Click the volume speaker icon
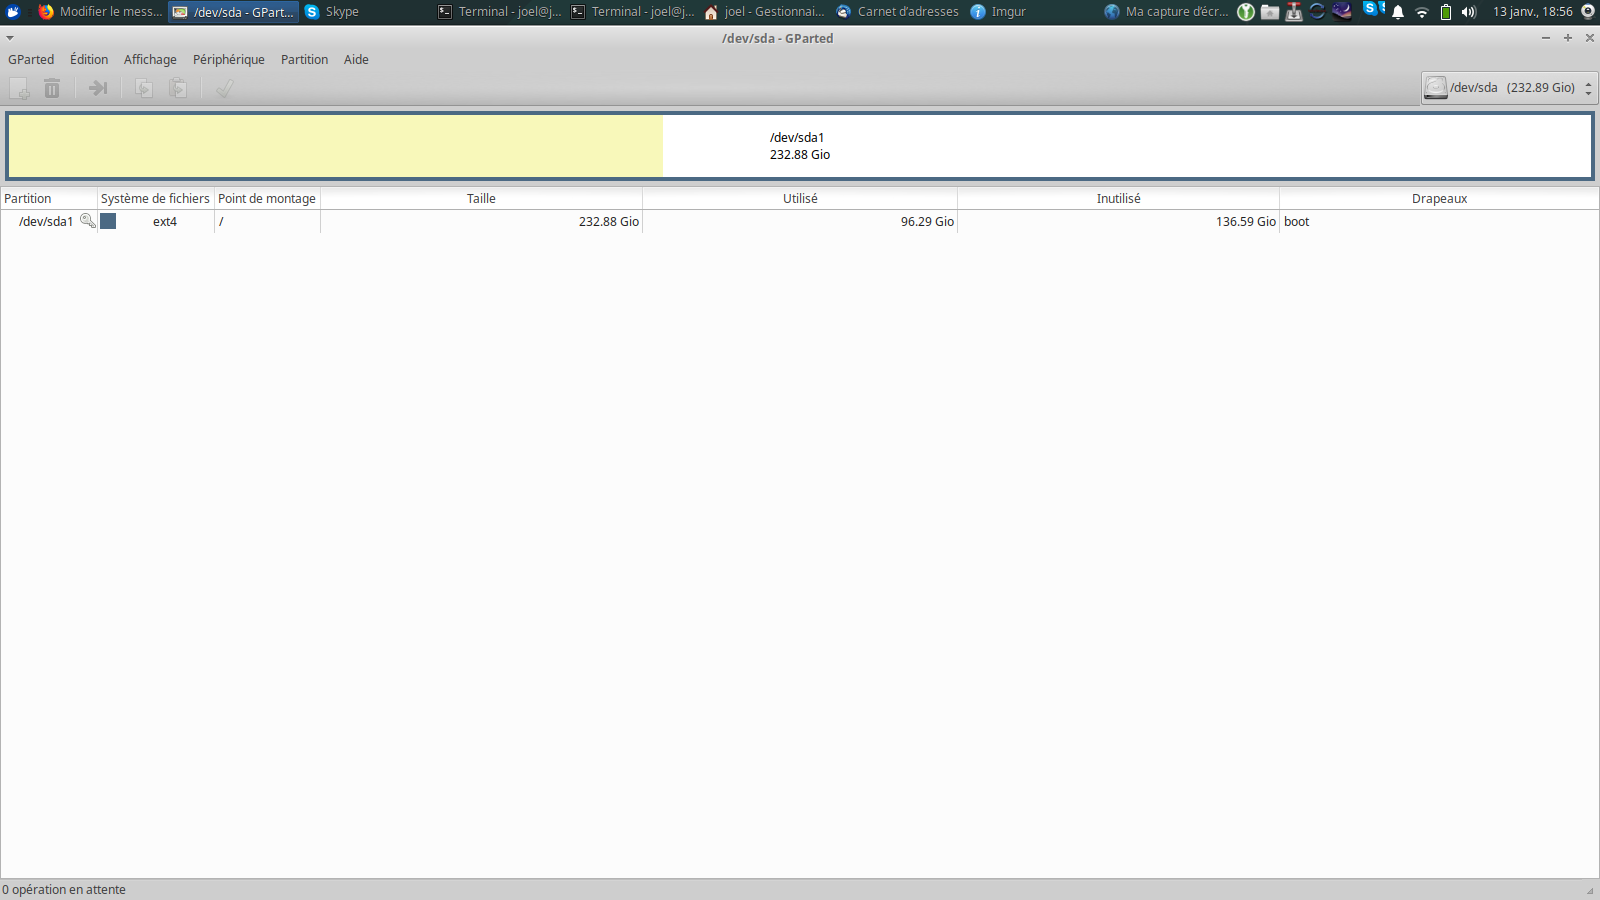This screenshot has width=1600, height=900. (1469, 12)
